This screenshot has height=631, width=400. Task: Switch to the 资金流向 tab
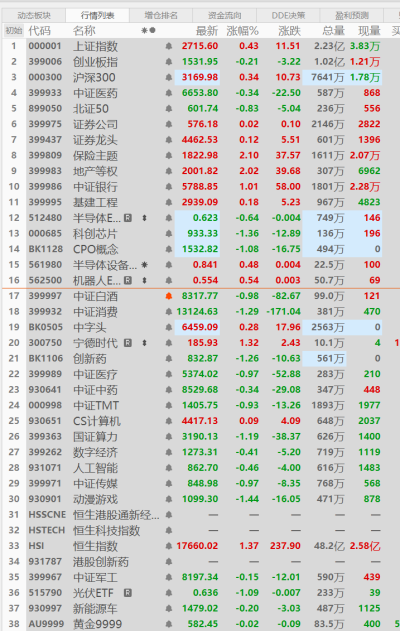[225, 16]
